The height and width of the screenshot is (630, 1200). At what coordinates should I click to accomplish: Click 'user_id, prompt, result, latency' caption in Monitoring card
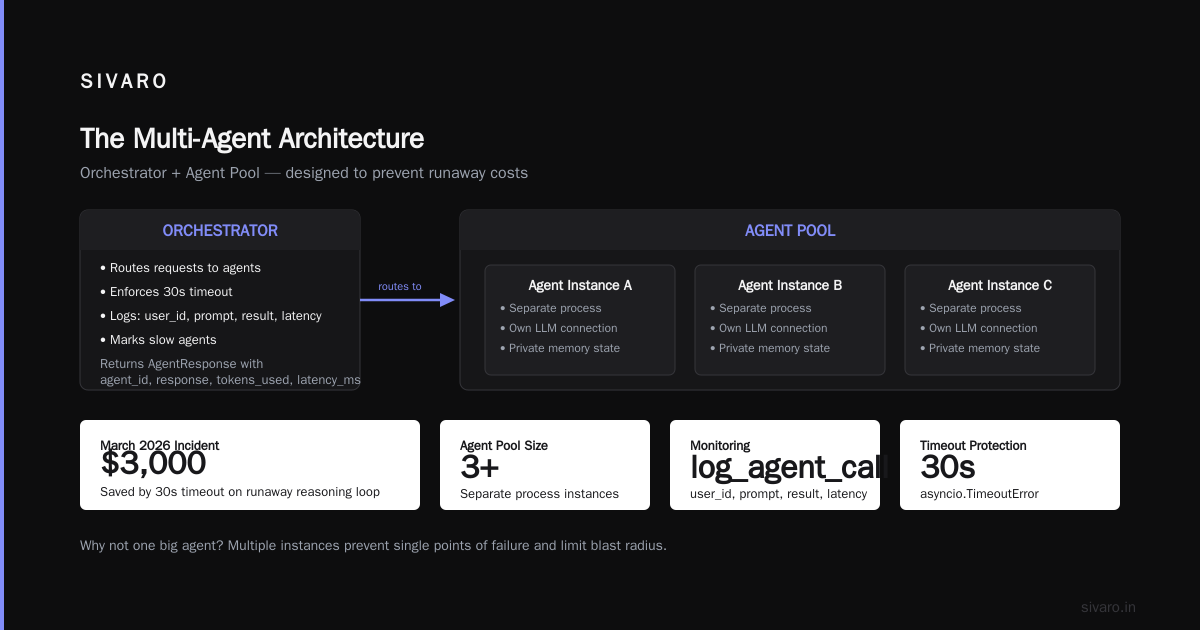(x=779, y=494)
